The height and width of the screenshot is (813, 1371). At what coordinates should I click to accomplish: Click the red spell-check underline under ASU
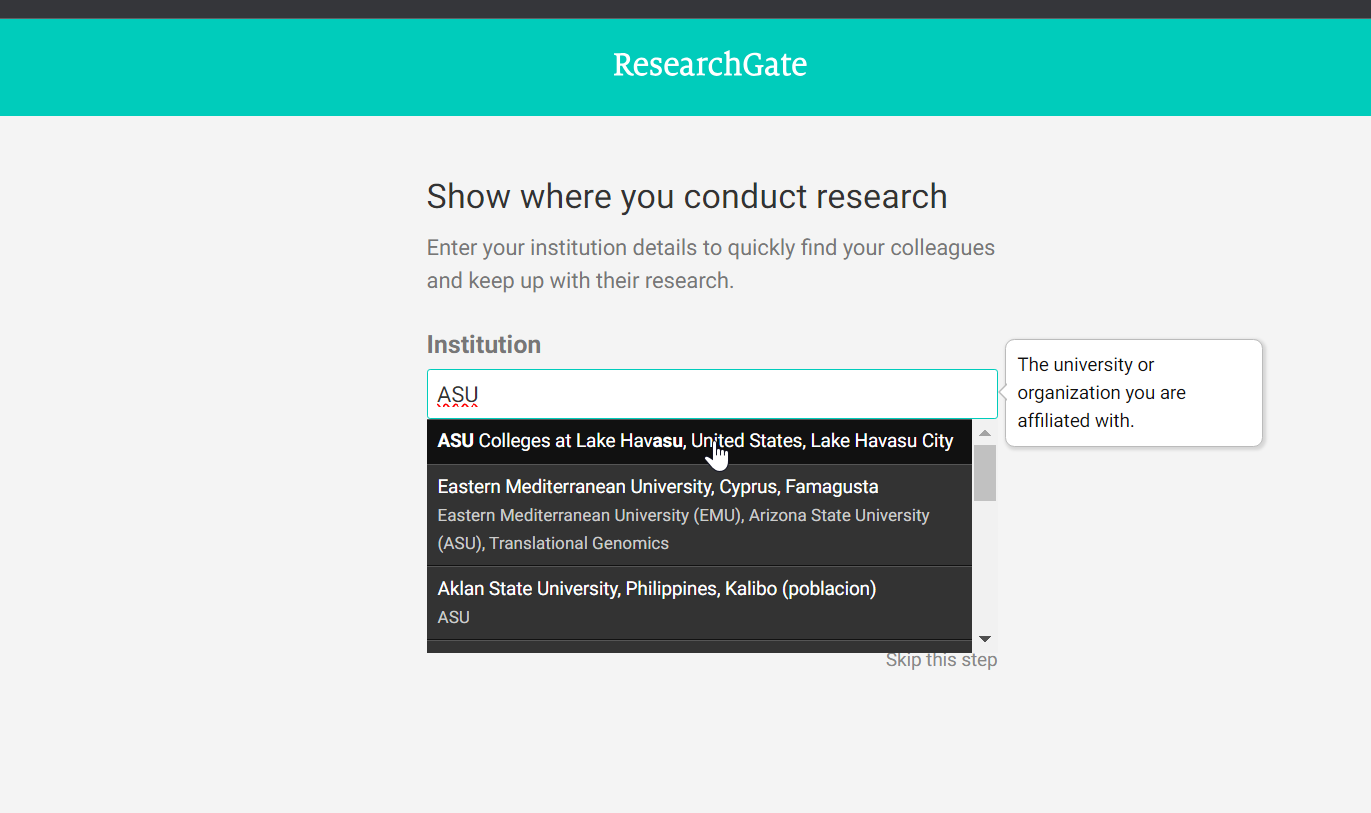[x=456, y=404]
